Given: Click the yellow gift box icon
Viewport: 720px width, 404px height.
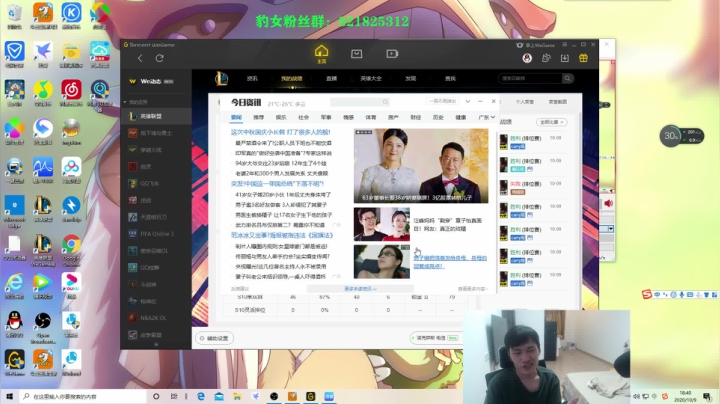Looking at the screenshot, I should point(583,58).
